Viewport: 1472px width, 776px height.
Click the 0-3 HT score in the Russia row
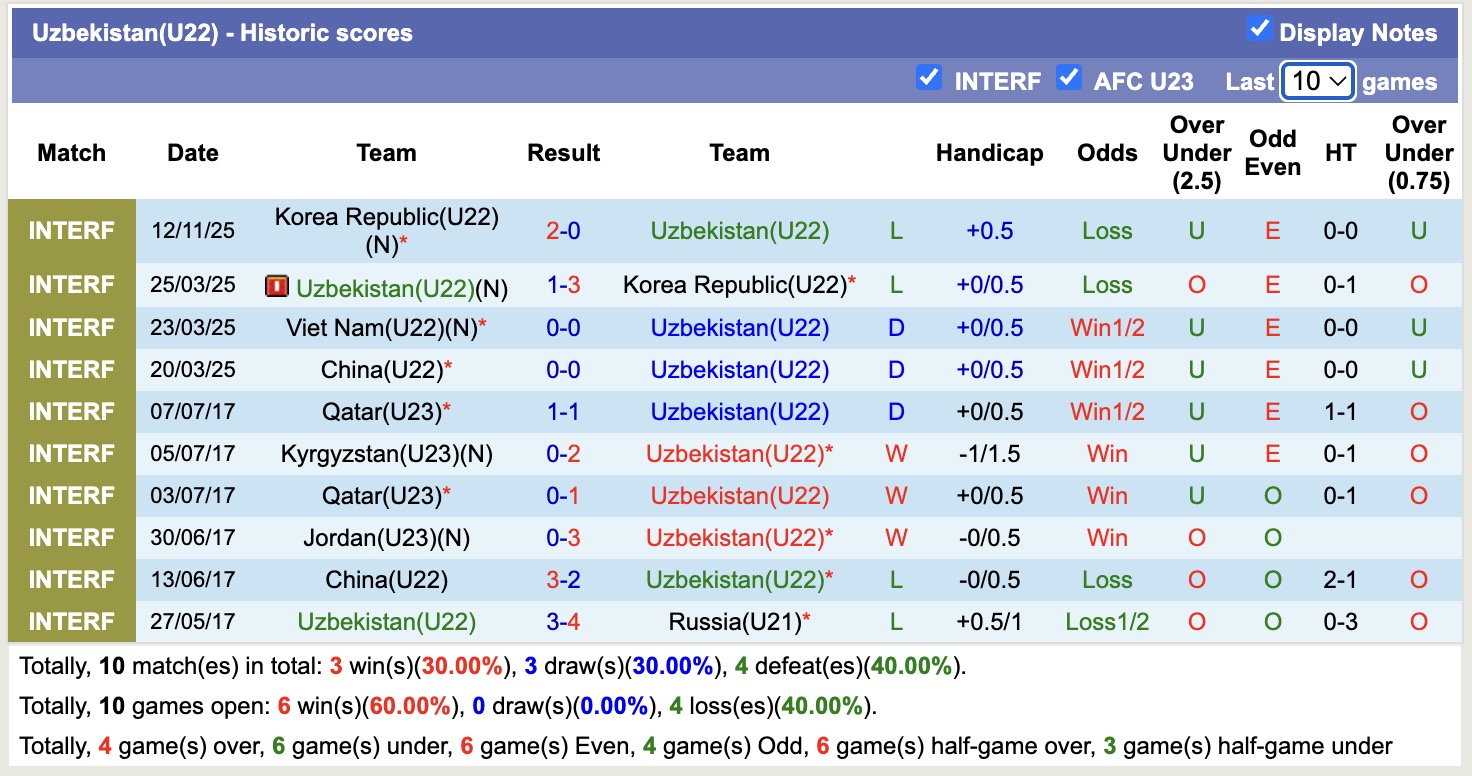click(x=1339, y=620)
